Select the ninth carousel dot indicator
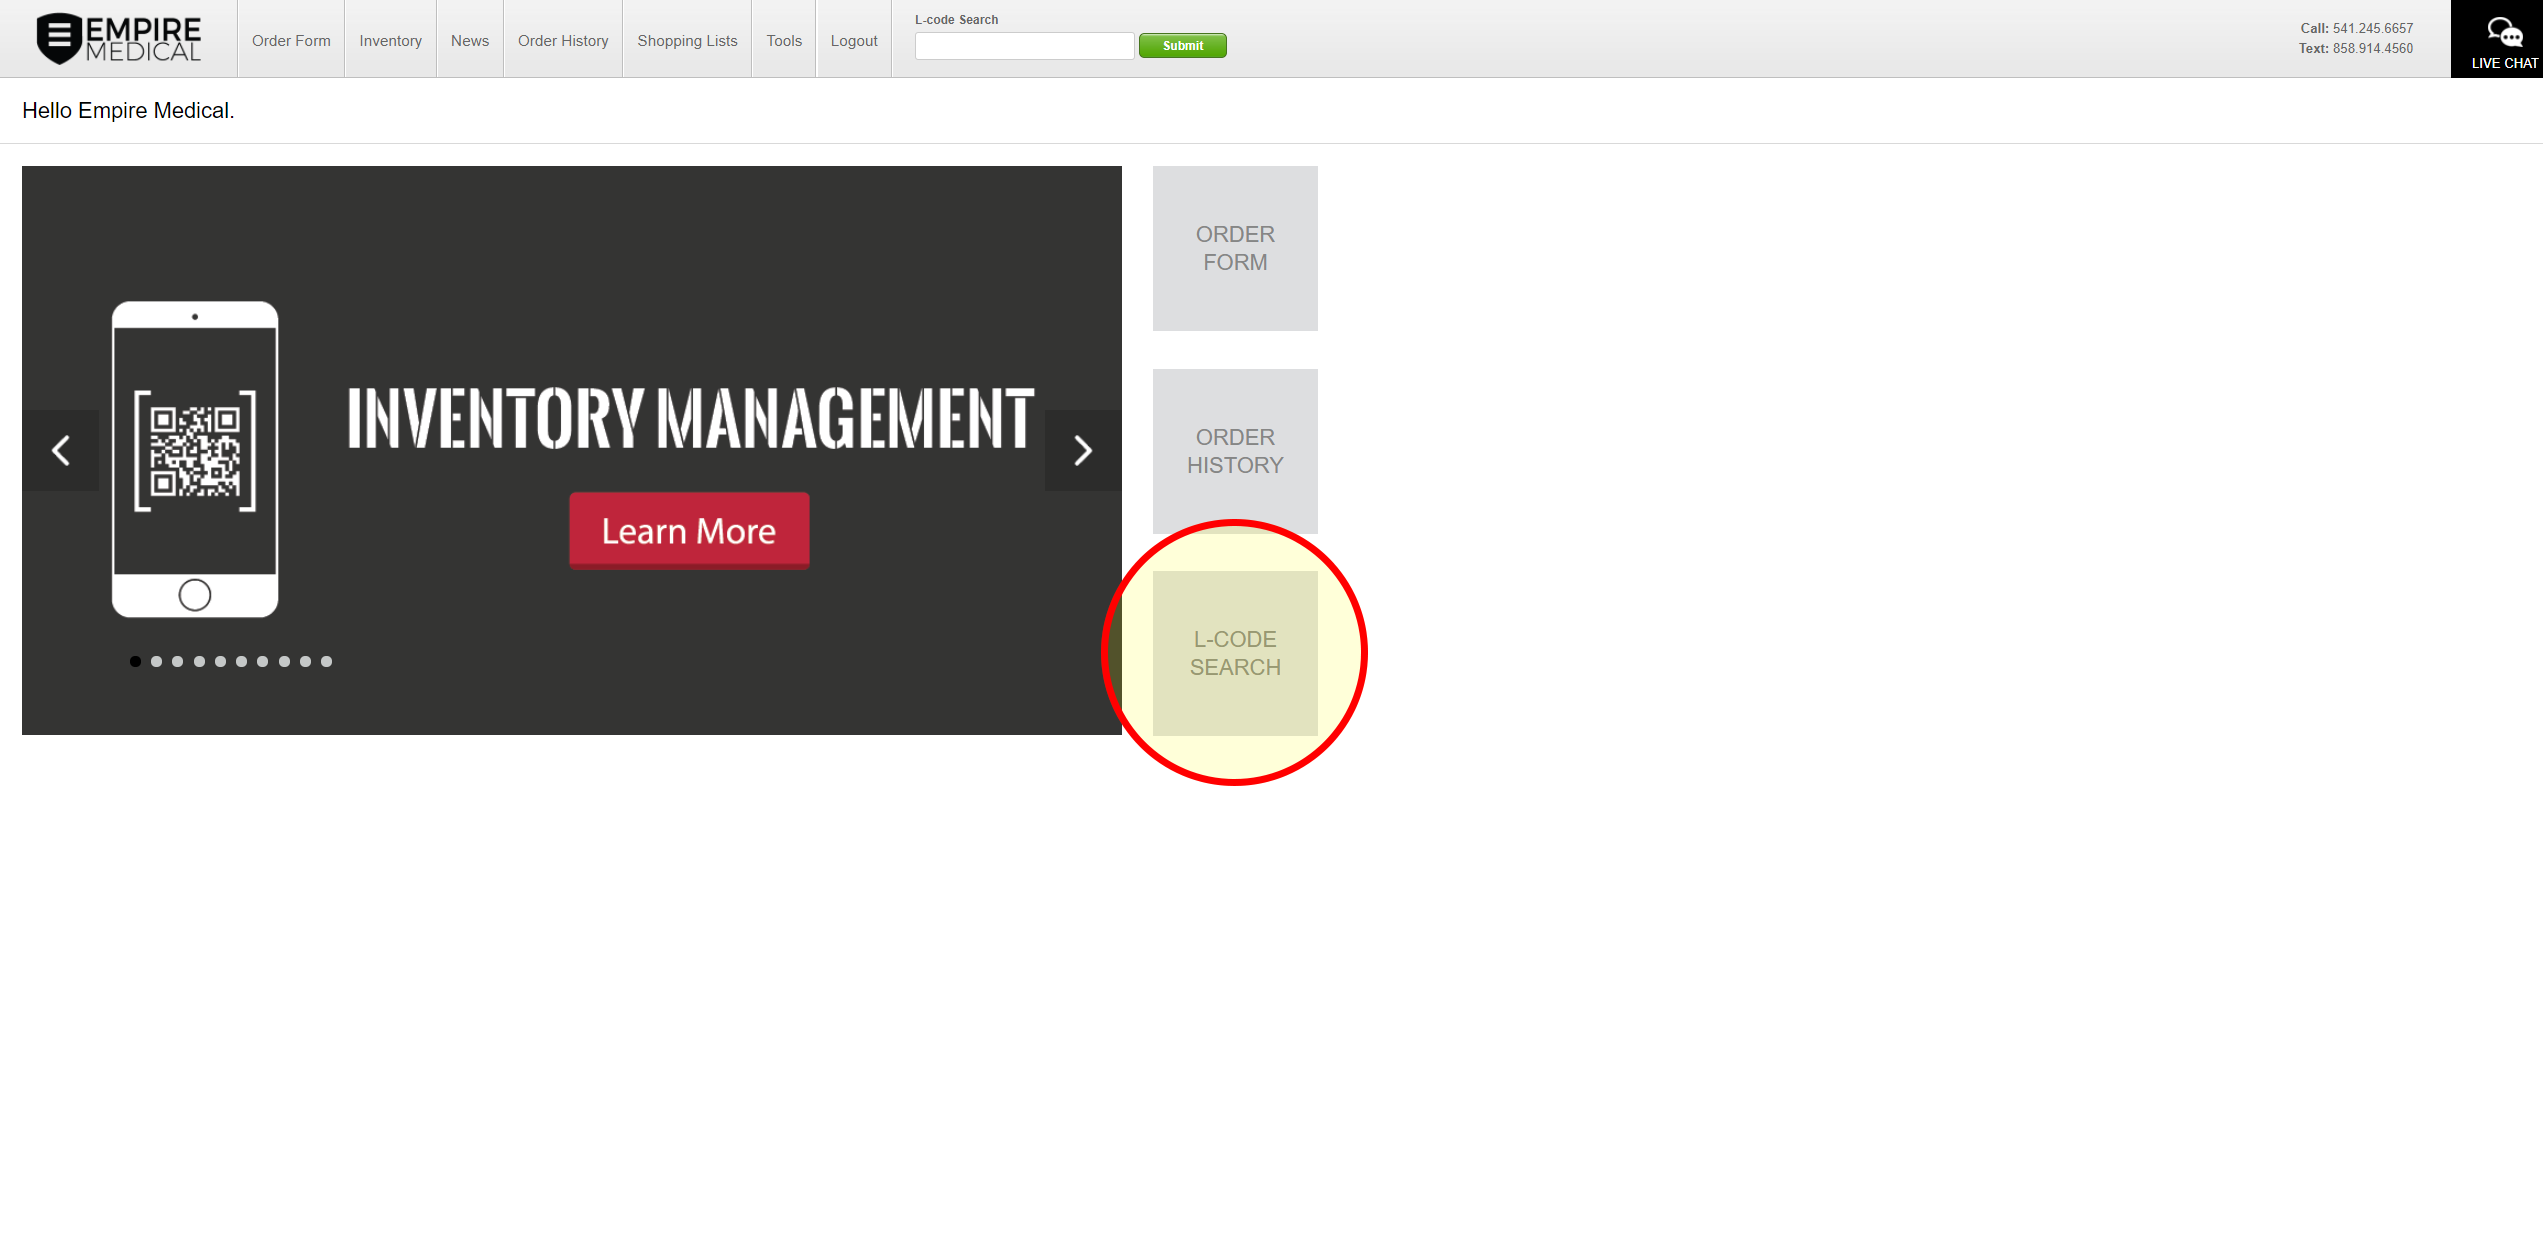The image size is (2543, 1243). [x=305, y=661]
